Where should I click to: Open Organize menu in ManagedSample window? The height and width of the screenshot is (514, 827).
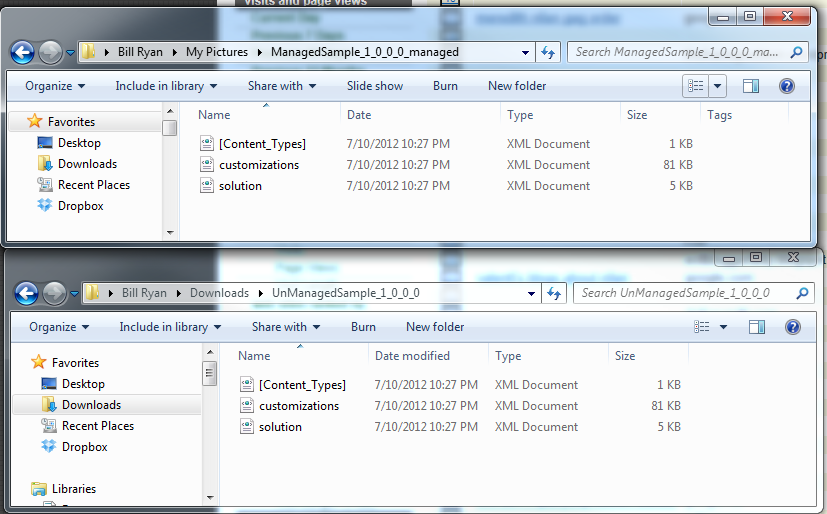click(55, 86)
